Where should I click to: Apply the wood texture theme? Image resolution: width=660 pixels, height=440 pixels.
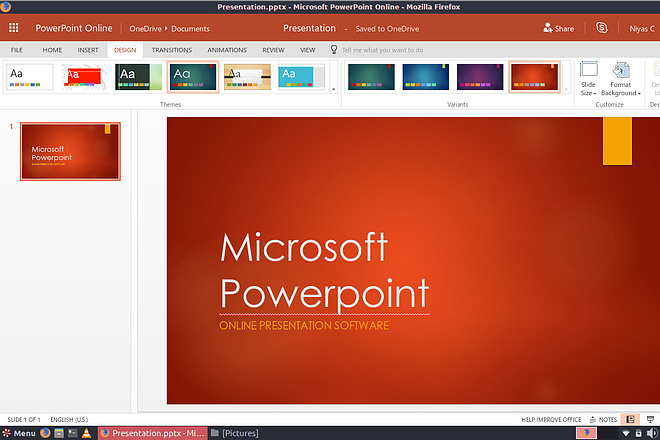click(247, 77)
